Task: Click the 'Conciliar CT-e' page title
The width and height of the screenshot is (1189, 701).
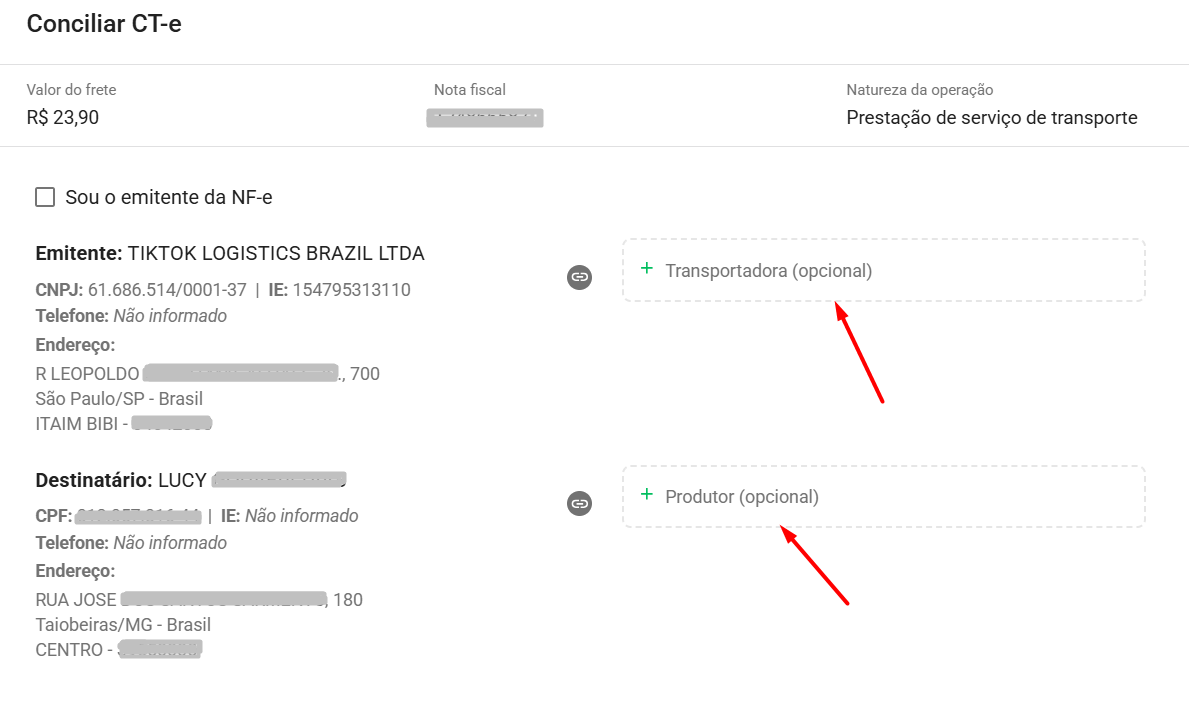Action: [104, 24]
